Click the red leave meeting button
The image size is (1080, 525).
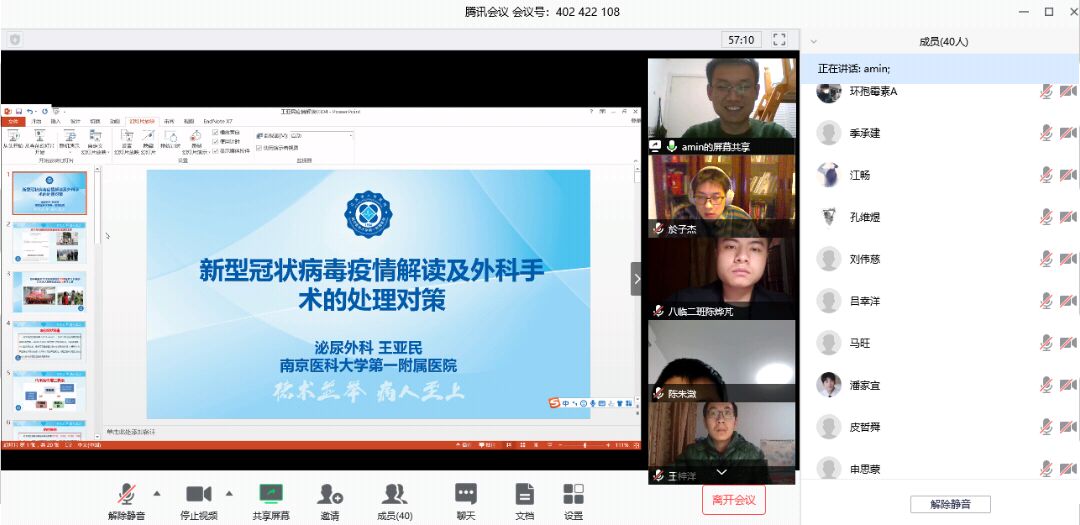point(733,500)
